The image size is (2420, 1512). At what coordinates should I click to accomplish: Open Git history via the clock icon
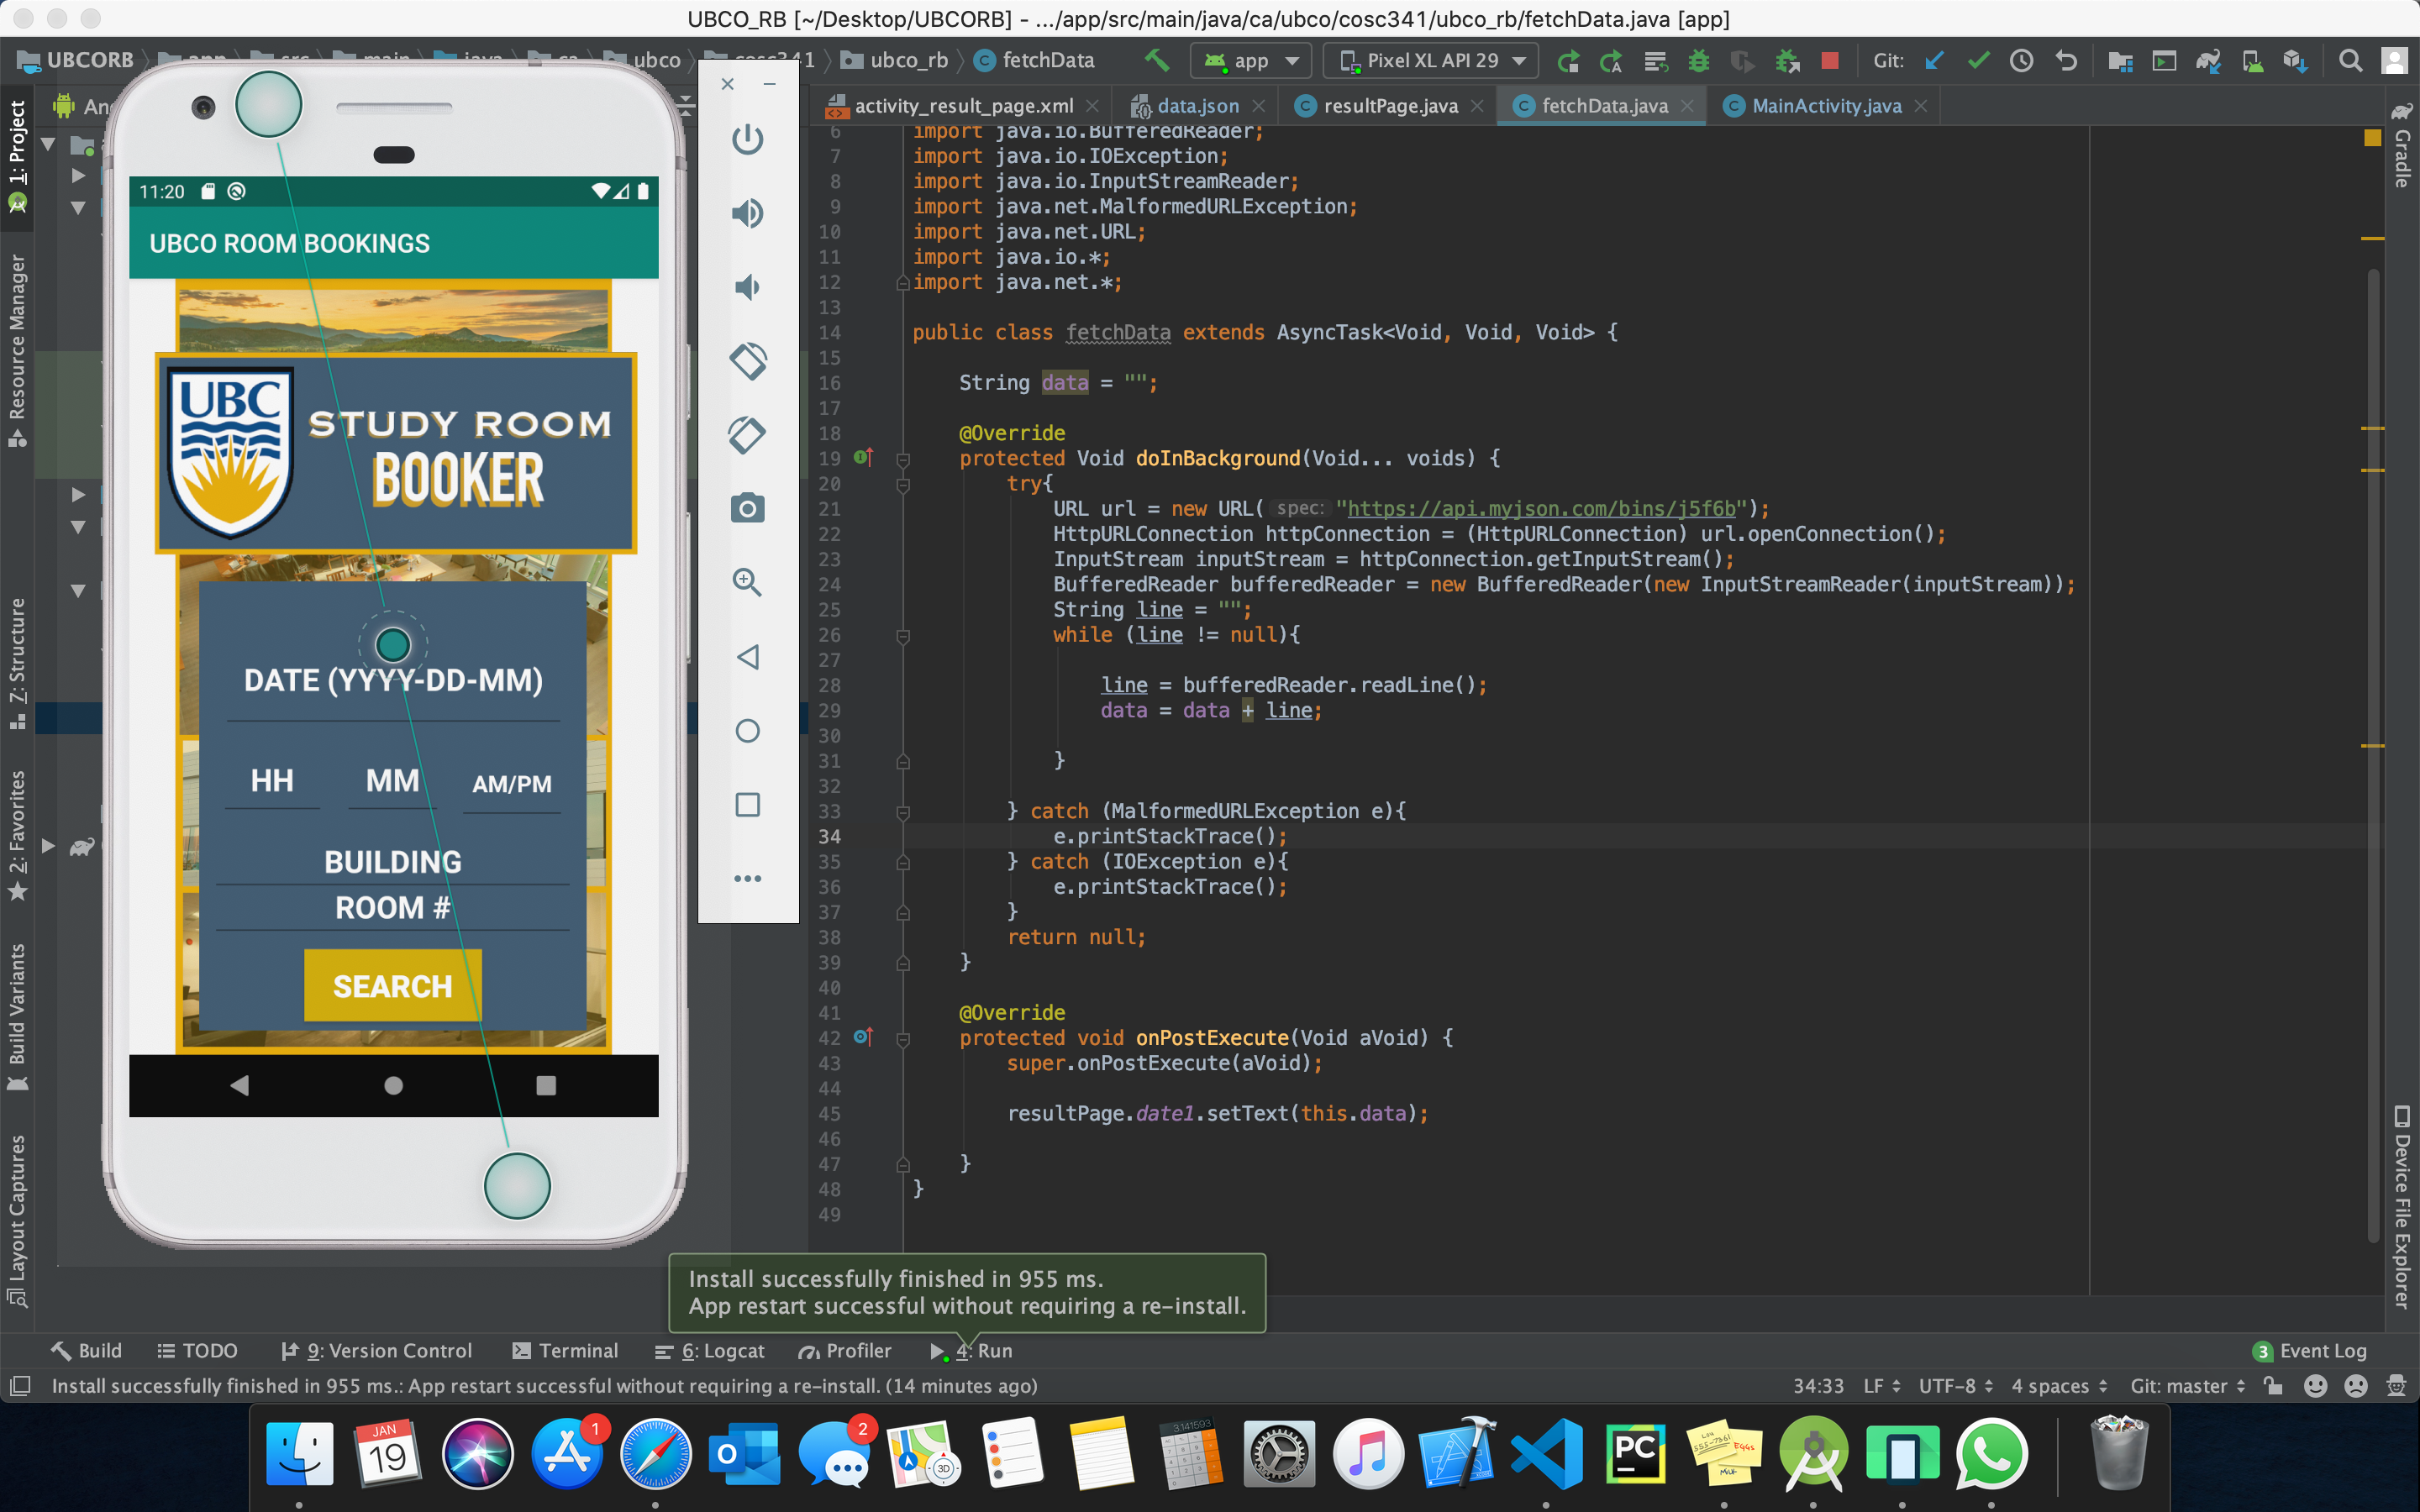(x=2021, y=61)
